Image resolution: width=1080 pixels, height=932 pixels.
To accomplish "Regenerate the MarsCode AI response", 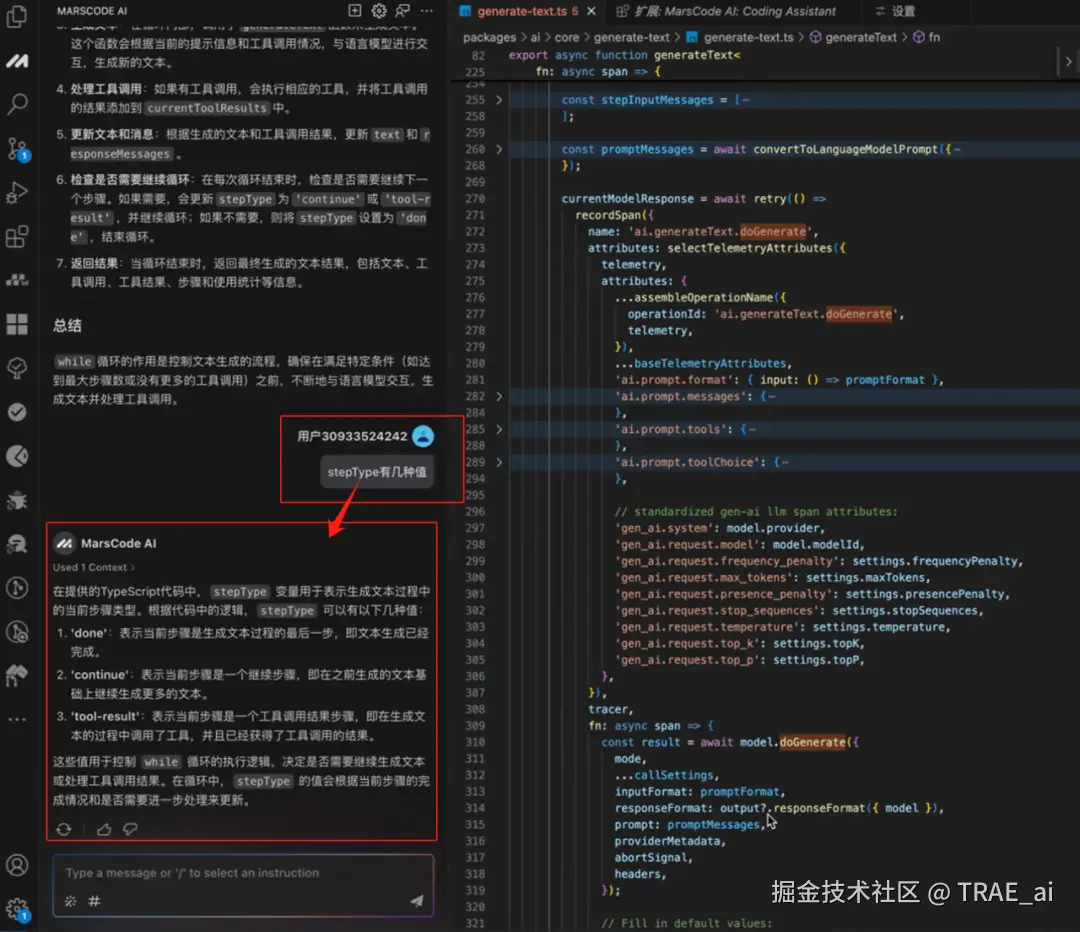I will (64, 829).
